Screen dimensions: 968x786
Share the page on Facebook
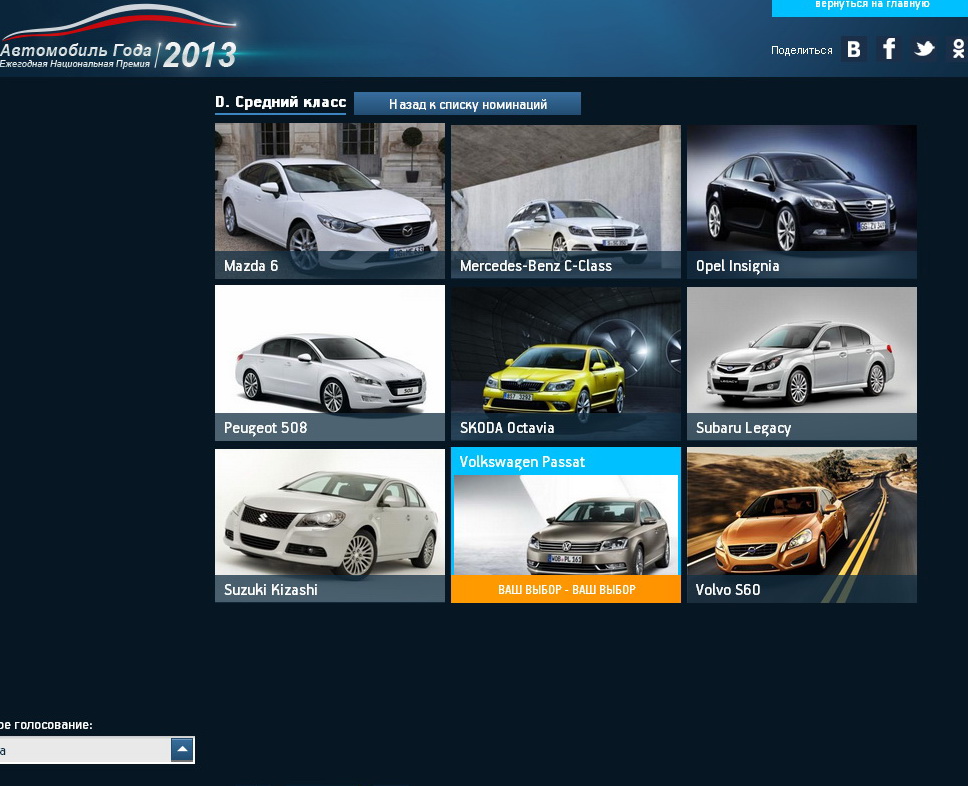889,49
